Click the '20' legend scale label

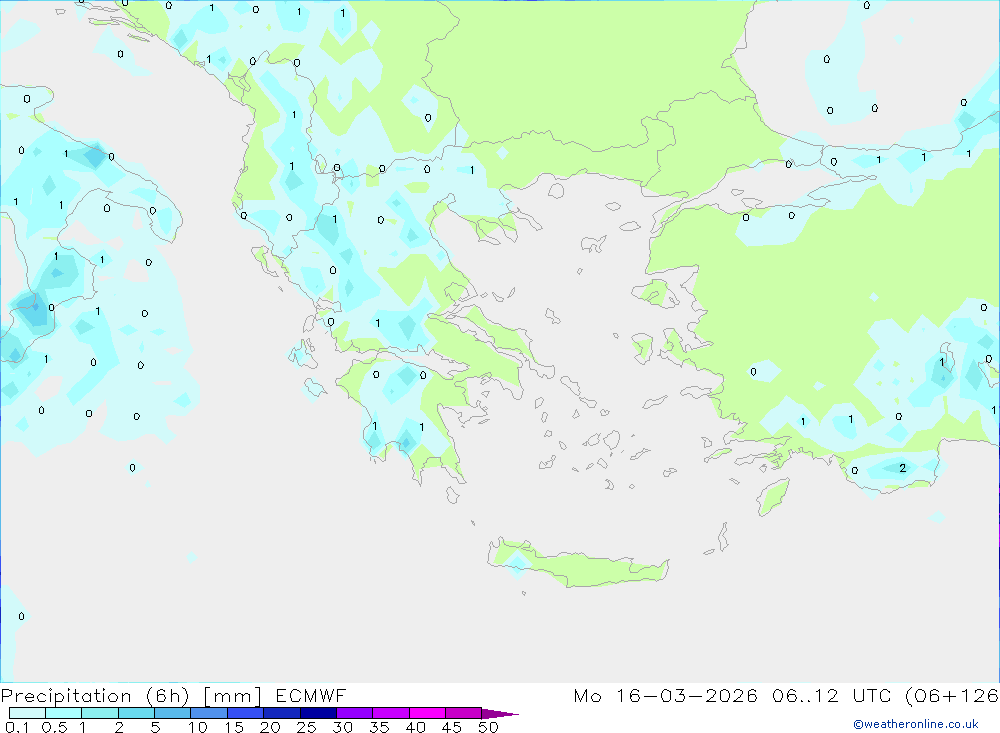(x=270, y=727)
